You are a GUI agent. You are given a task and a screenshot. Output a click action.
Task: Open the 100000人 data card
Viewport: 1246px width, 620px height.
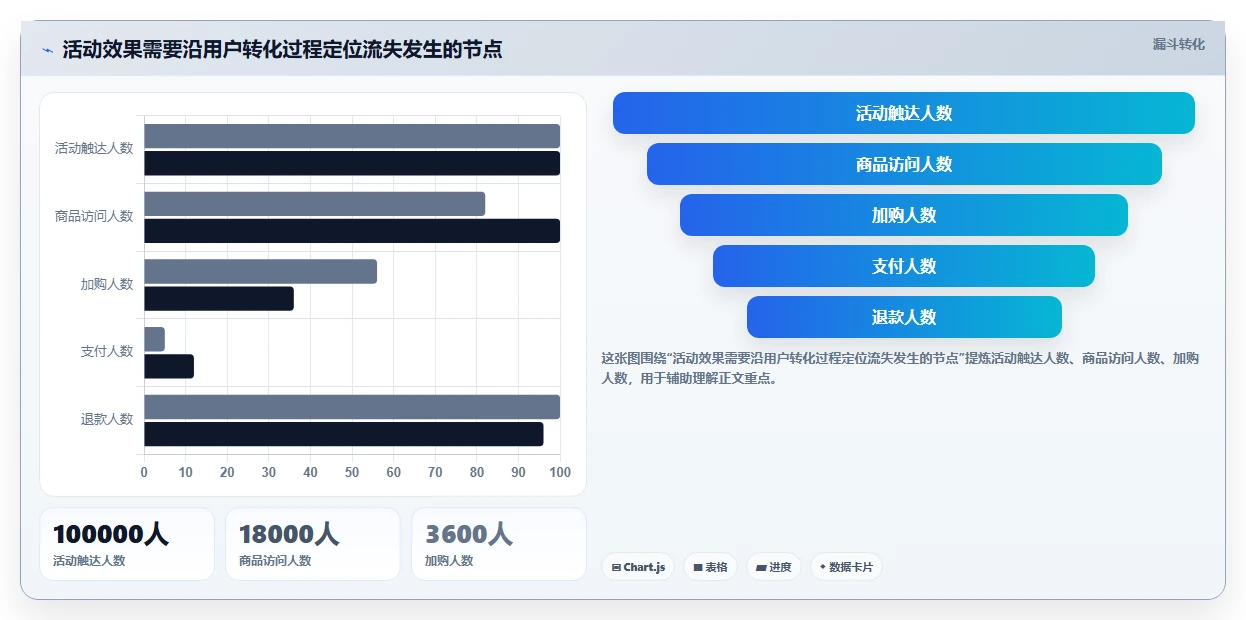click(x=127, y=544)
